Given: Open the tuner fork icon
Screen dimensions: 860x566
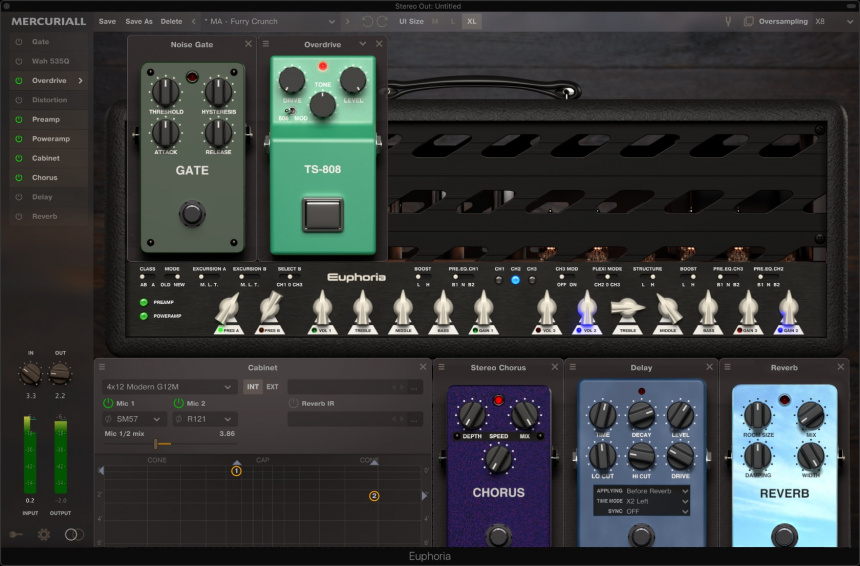Looking at the screenshot, I should 728,21.
